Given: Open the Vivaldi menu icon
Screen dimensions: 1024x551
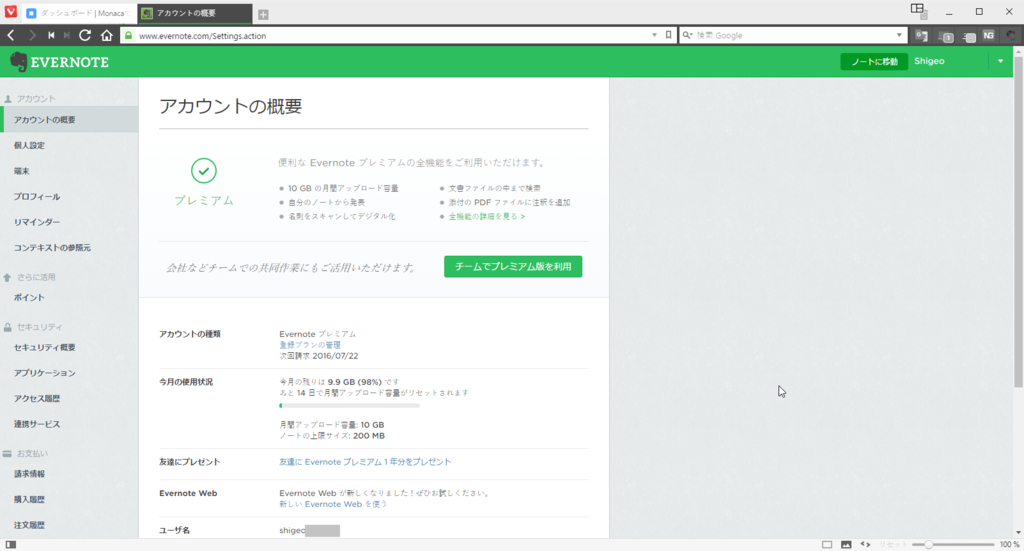Looking at the screenshot, I should (10, 11).
